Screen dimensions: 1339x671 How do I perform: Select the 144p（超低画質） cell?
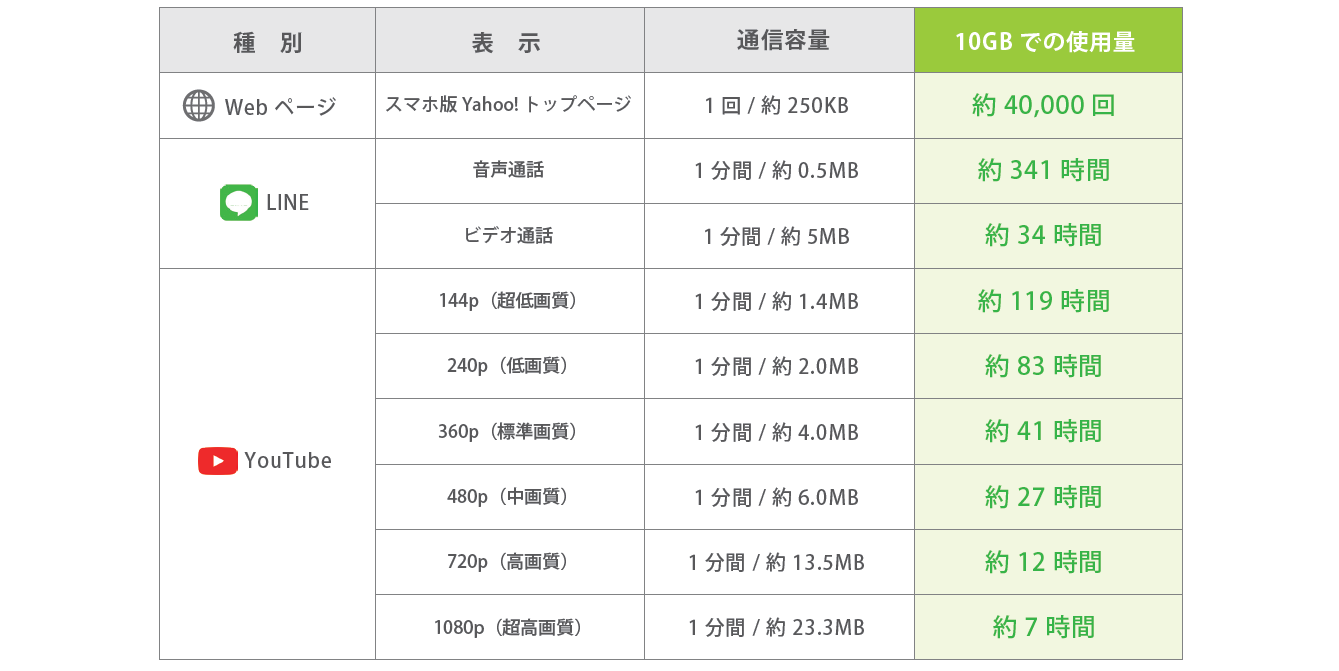tap(510, 301)
